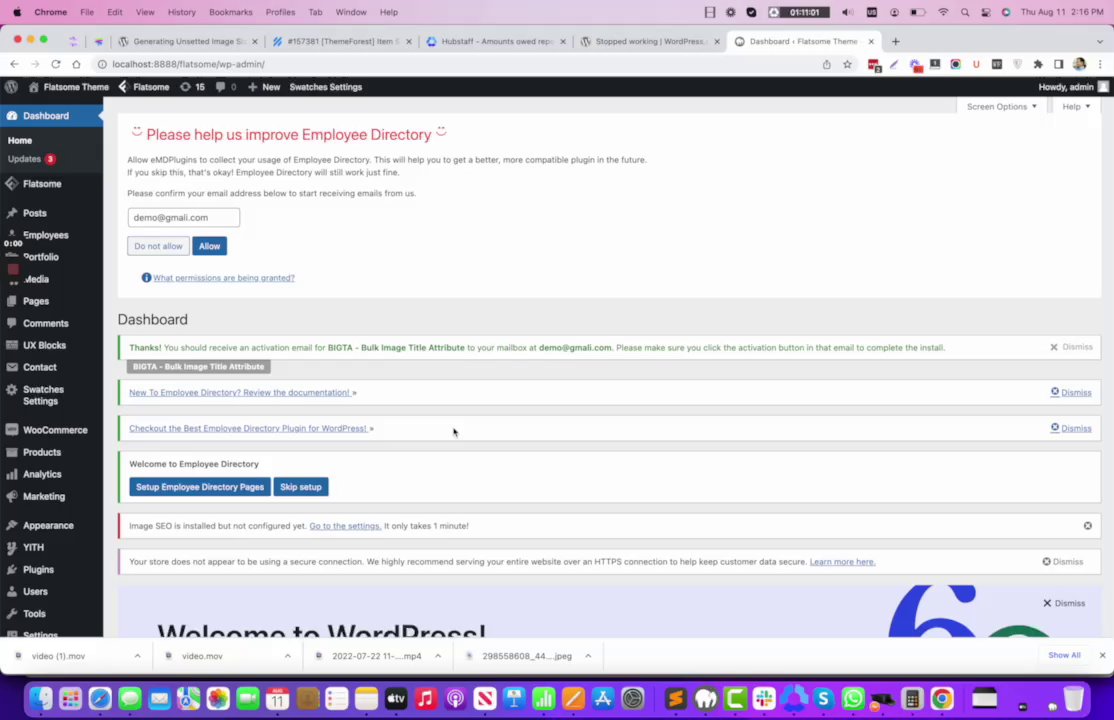The height and width of the screenshot is (720, 1114).
Task: Open the Learn more here HTTPS link
Action: (x=843, y=562)
